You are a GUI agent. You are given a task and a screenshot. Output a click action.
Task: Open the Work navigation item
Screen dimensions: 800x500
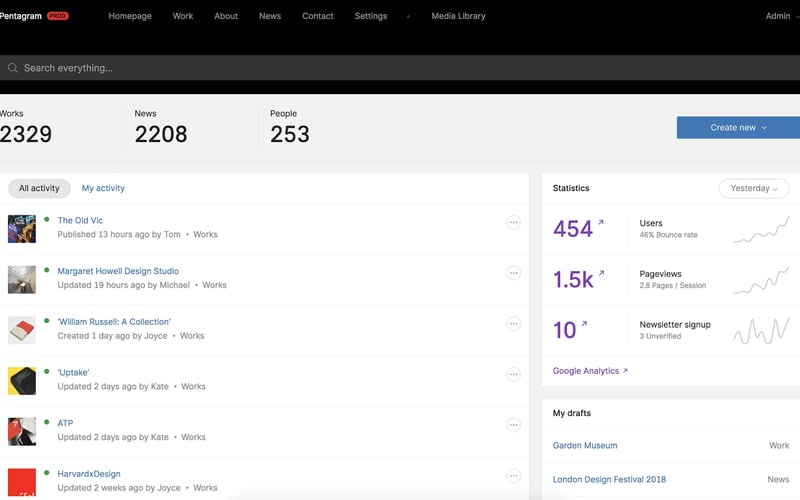tap(183, 16)
